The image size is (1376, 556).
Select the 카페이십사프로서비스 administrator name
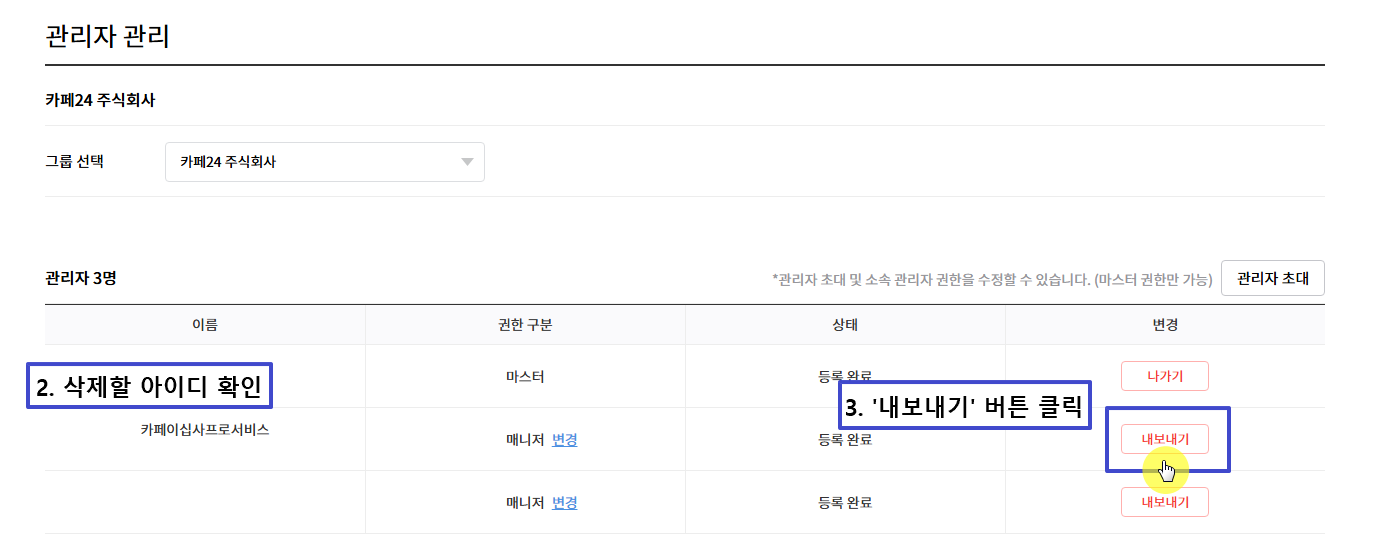[205, 430]
